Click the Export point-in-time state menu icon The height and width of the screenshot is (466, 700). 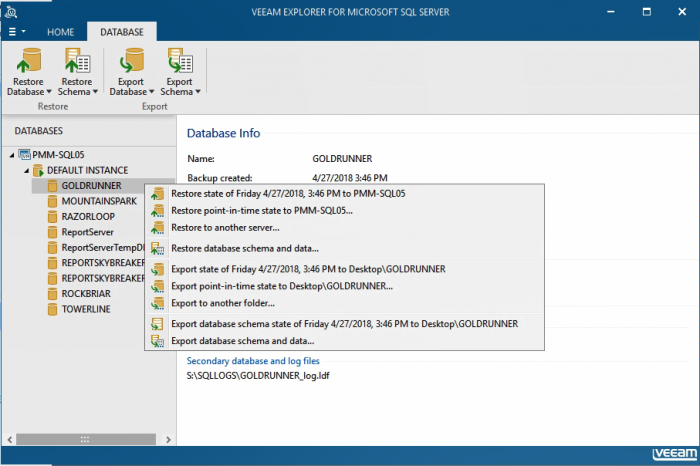click(157, 286)
